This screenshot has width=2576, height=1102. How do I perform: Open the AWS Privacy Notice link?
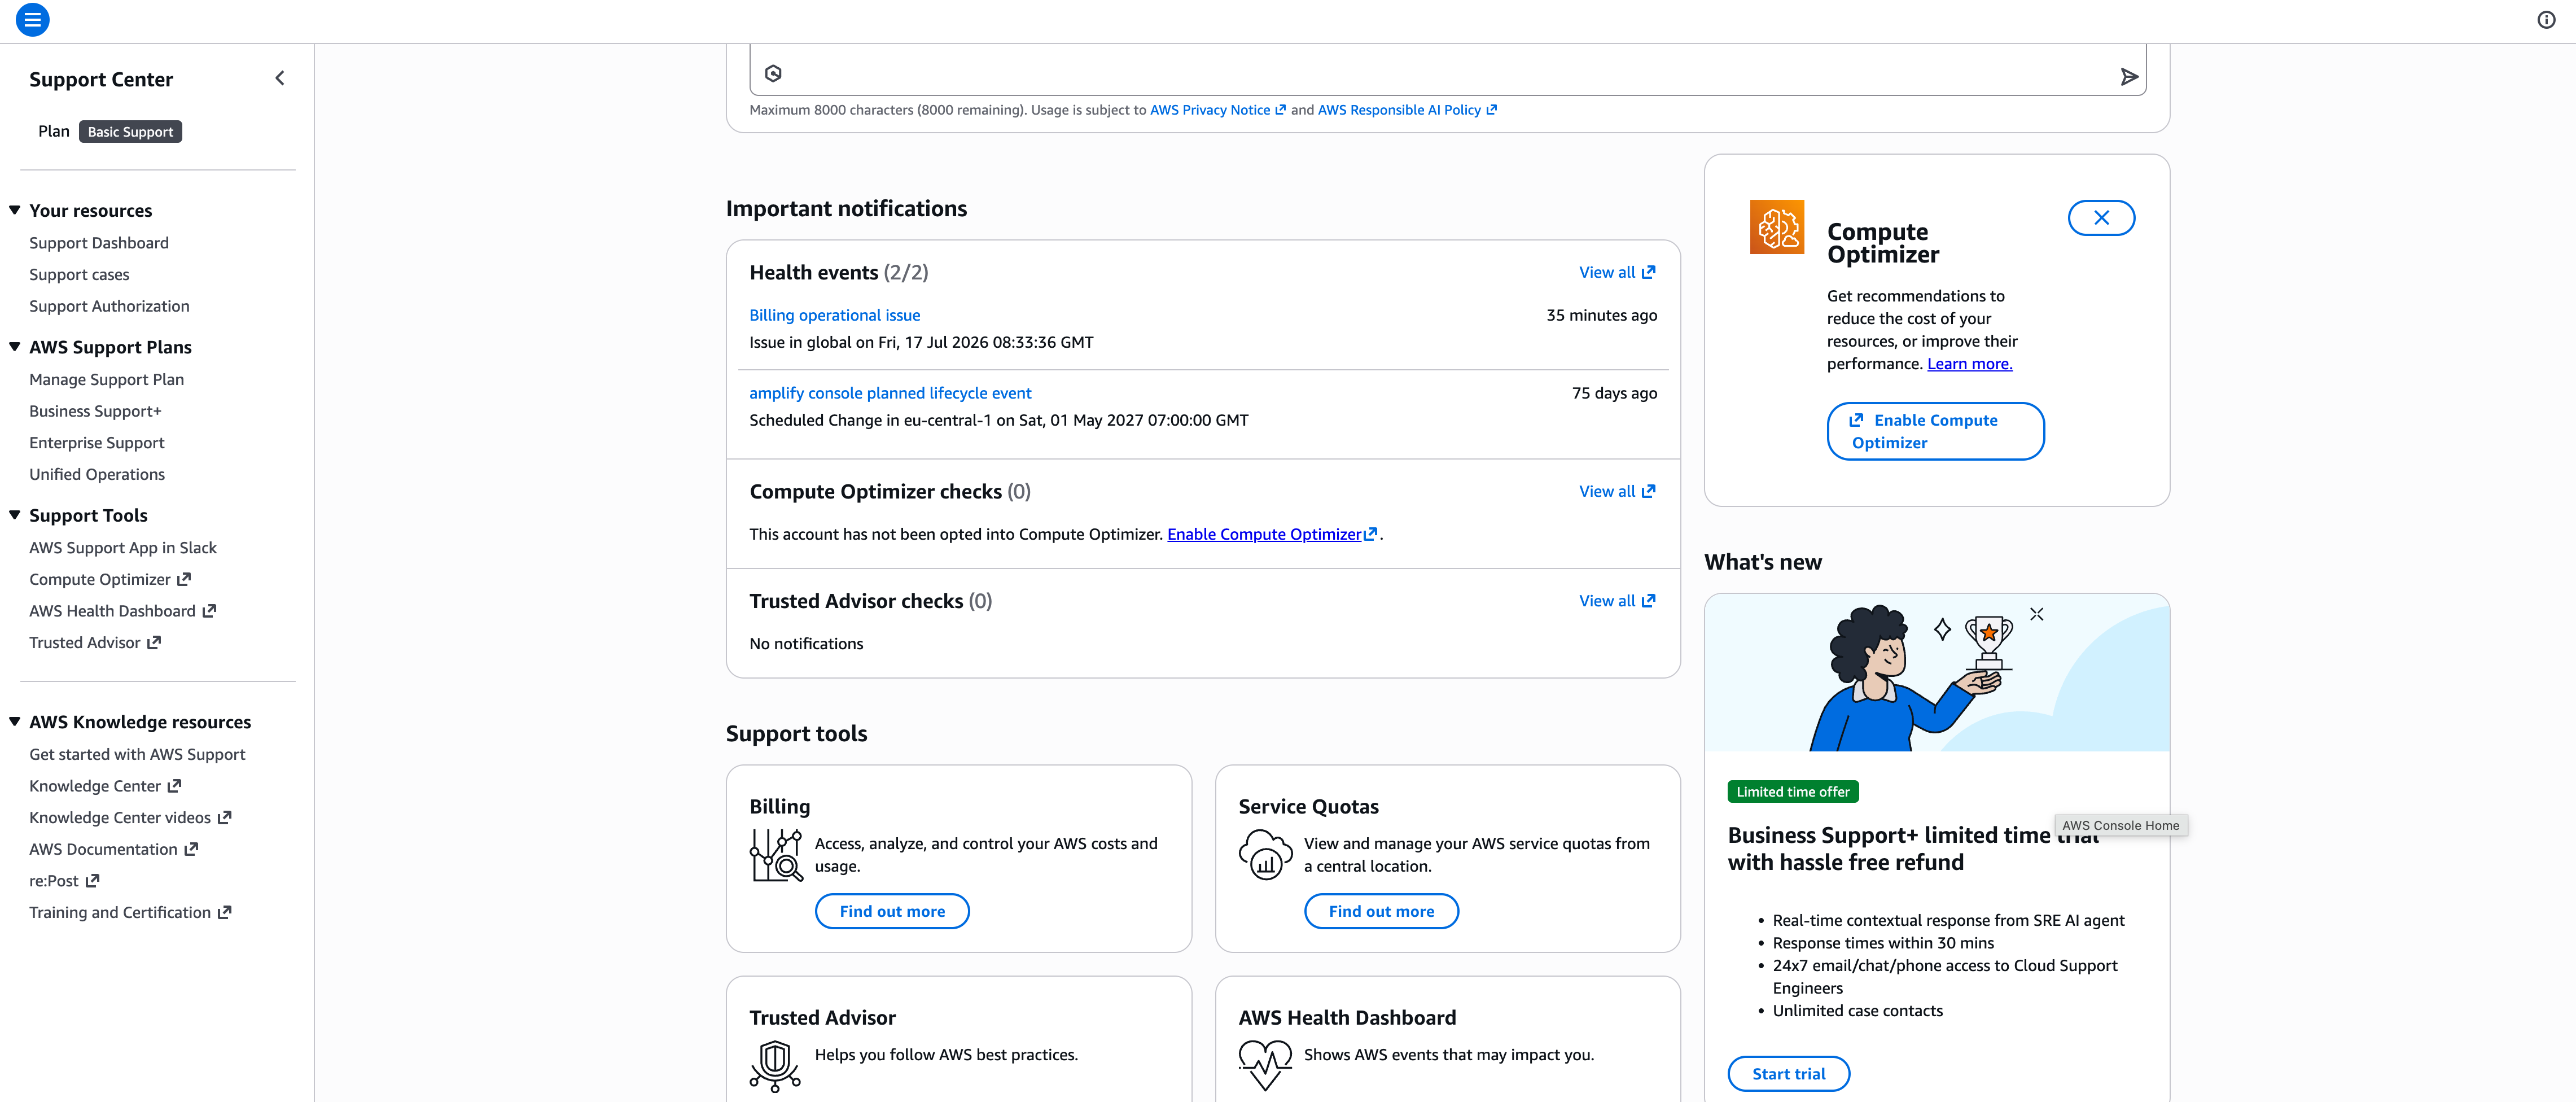[1210, 110]
